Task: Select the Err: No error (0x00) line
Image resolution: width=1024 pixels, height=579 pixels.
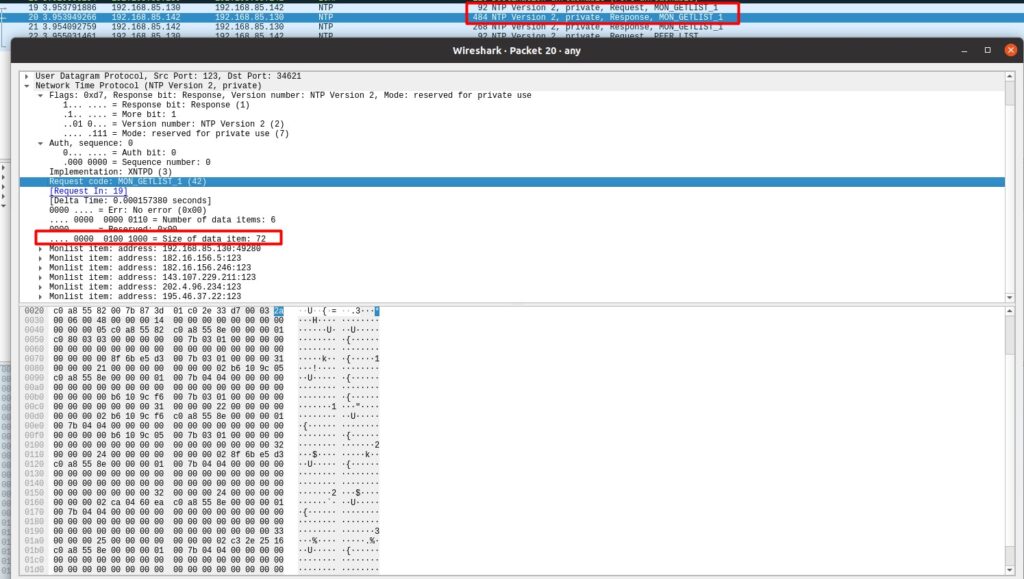Action: pos(127,210)
